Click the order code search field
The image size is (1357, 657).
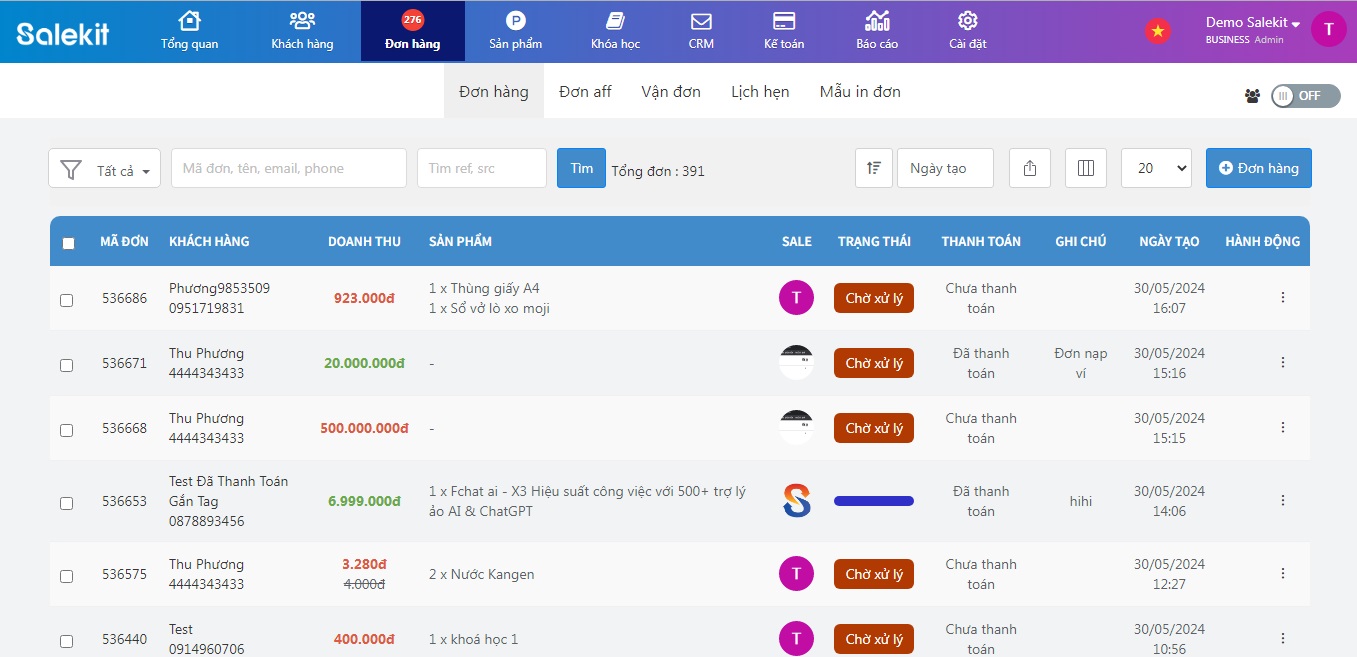click(x=288, y=168)
